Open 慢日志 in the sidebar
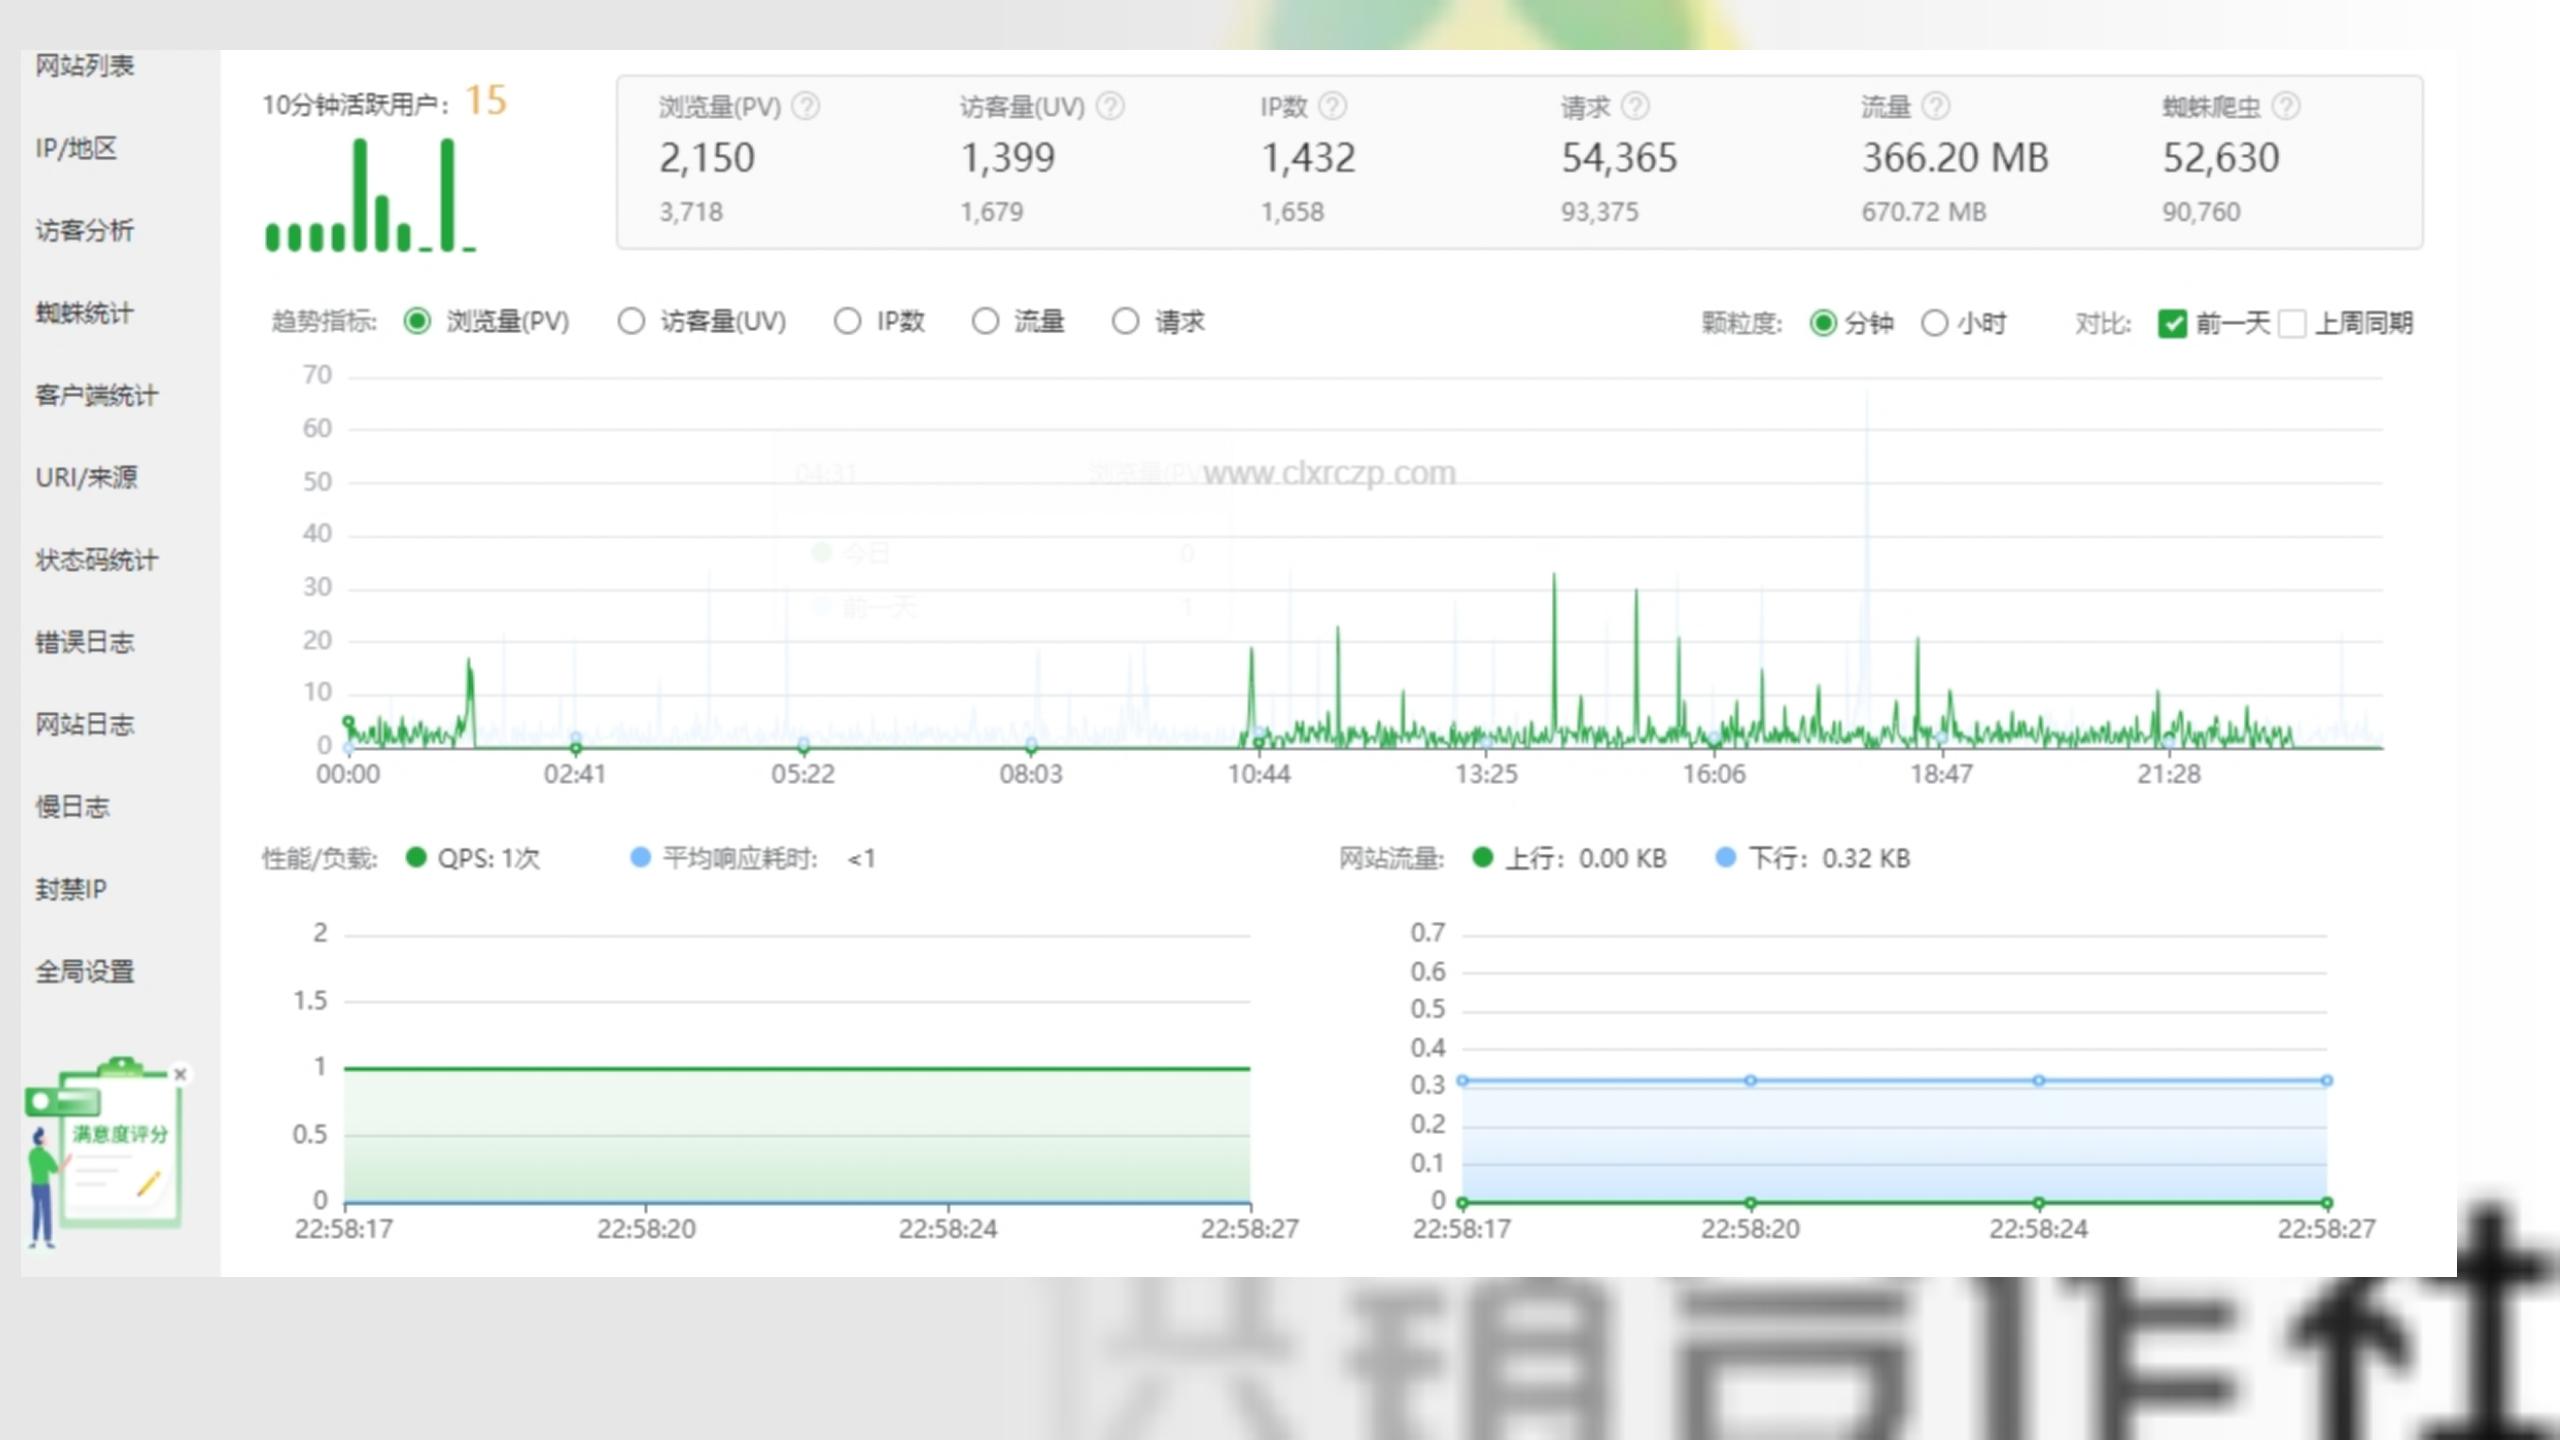Screen dimensions: 2560x1440 click(x=73, y=807)
